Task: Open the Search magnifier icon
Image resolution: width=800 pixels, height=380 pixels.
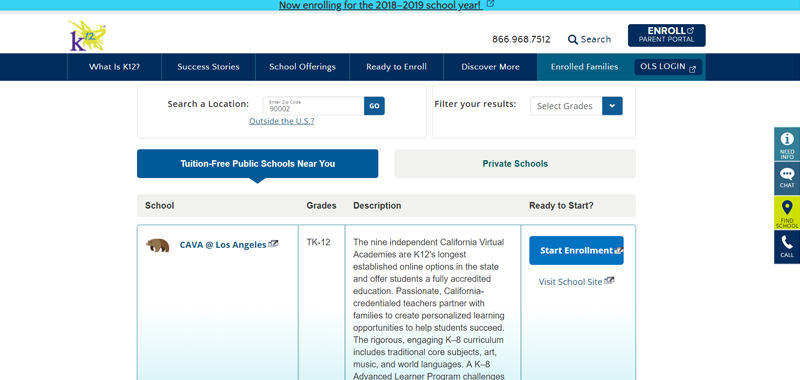Action: click(x=572, y=39)
